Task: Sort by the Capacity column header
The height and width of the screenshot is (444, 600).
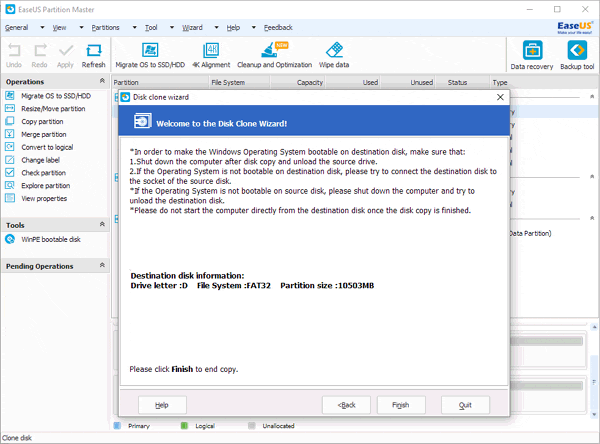Action: coord(298,82)
